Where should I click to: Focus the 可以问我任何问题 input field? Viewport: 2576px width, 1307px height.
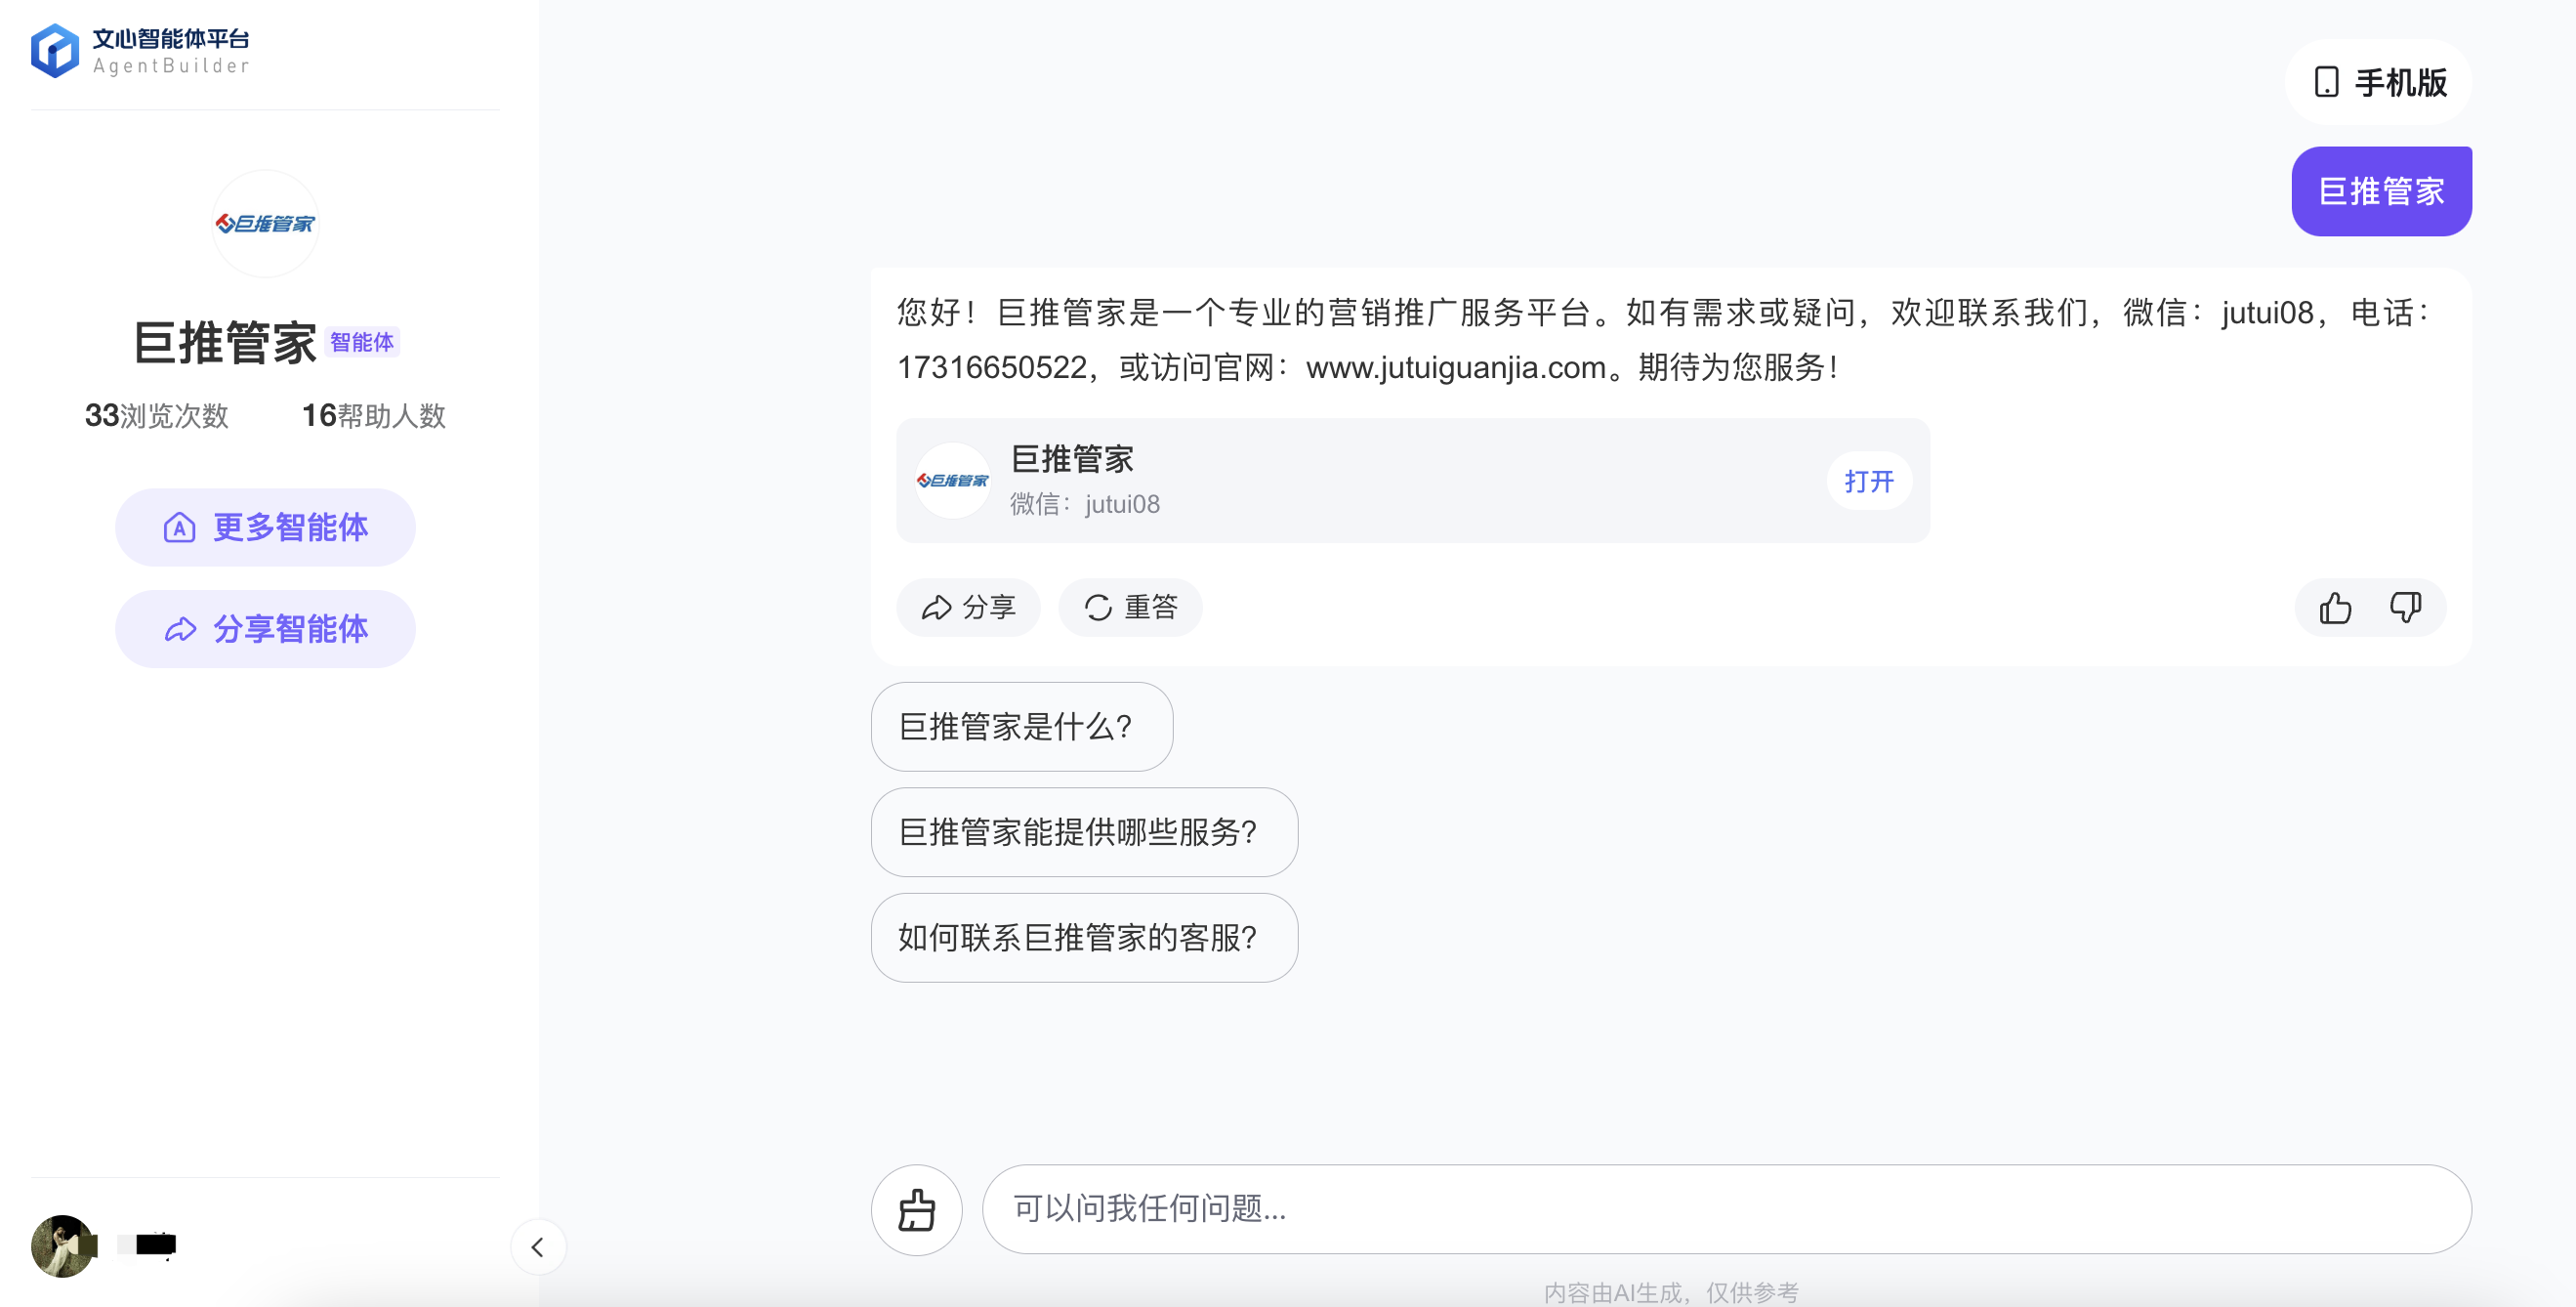click(x=1726, y=1209)
